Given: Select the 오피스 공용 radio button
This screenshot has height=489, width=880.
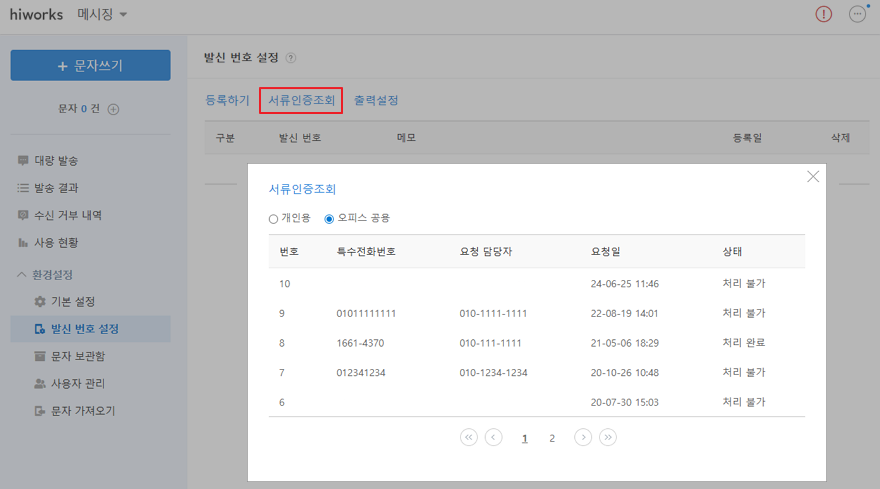Looking at the screenshot, I should pos(330,218).
